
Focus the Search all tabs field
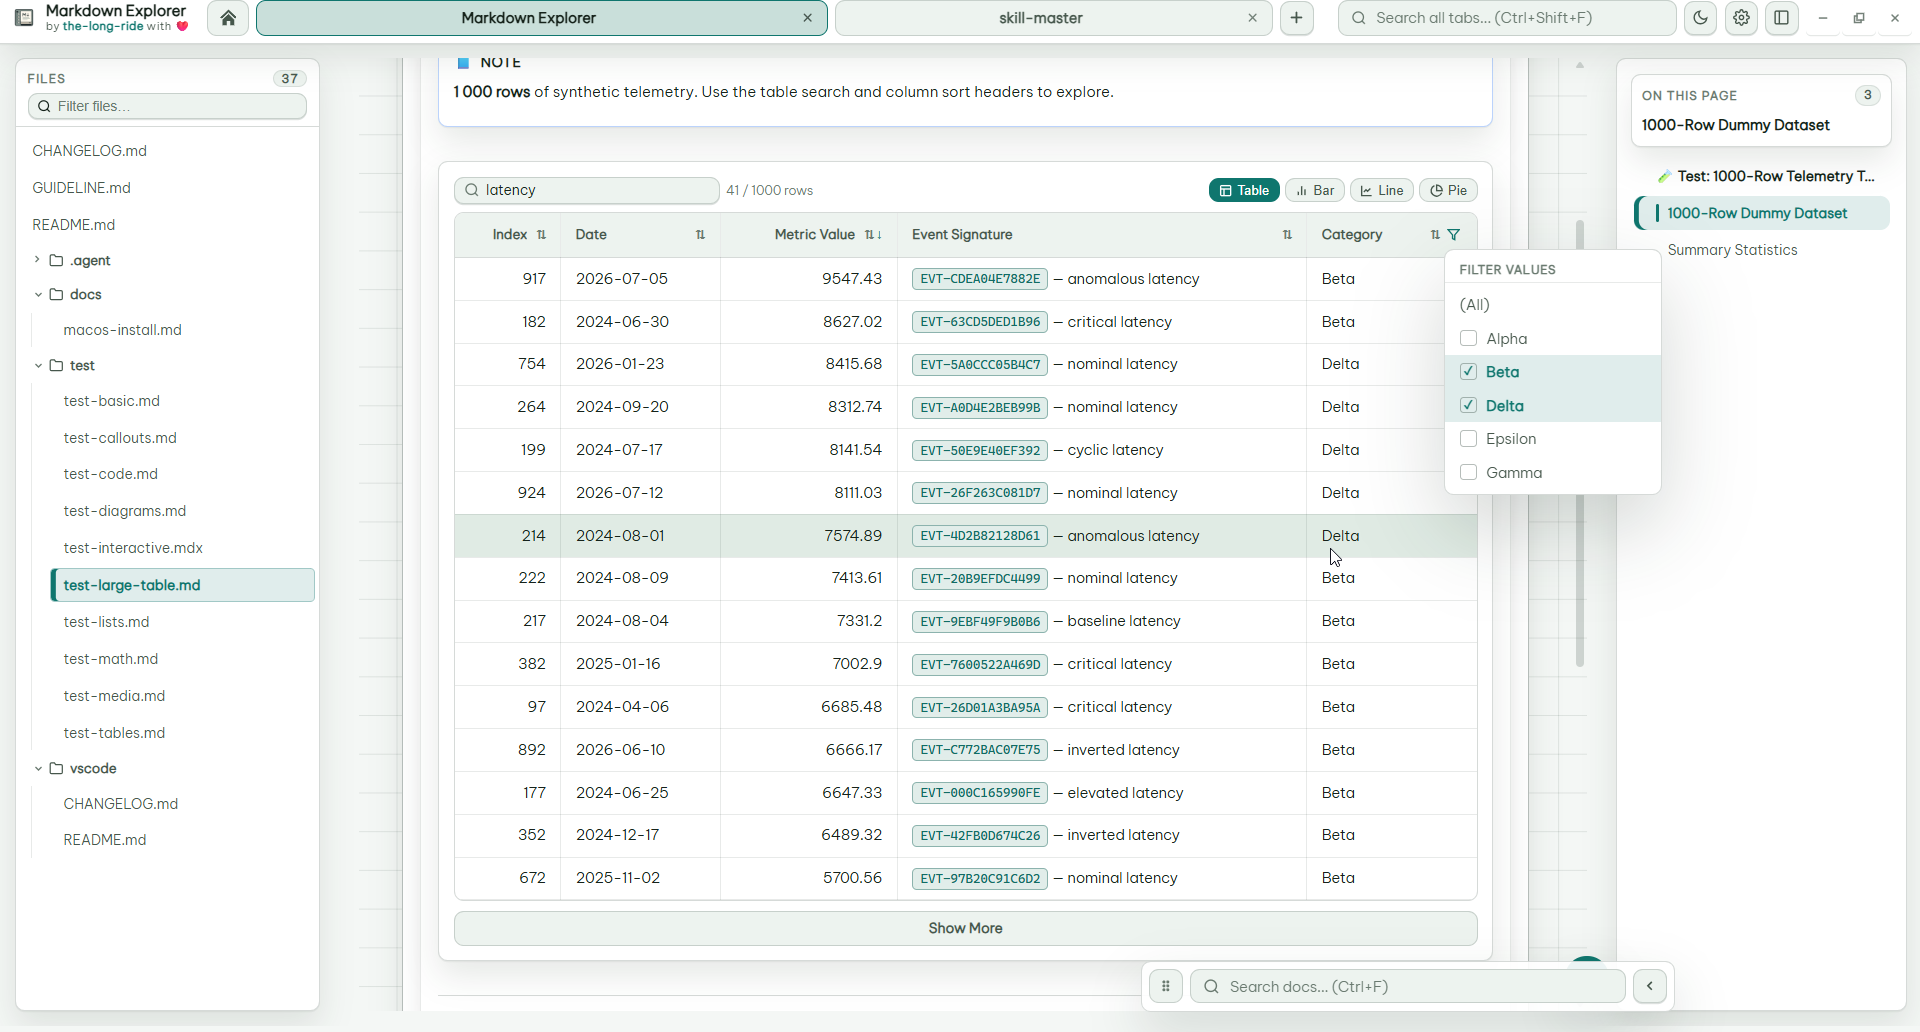tap(1507, 18)
